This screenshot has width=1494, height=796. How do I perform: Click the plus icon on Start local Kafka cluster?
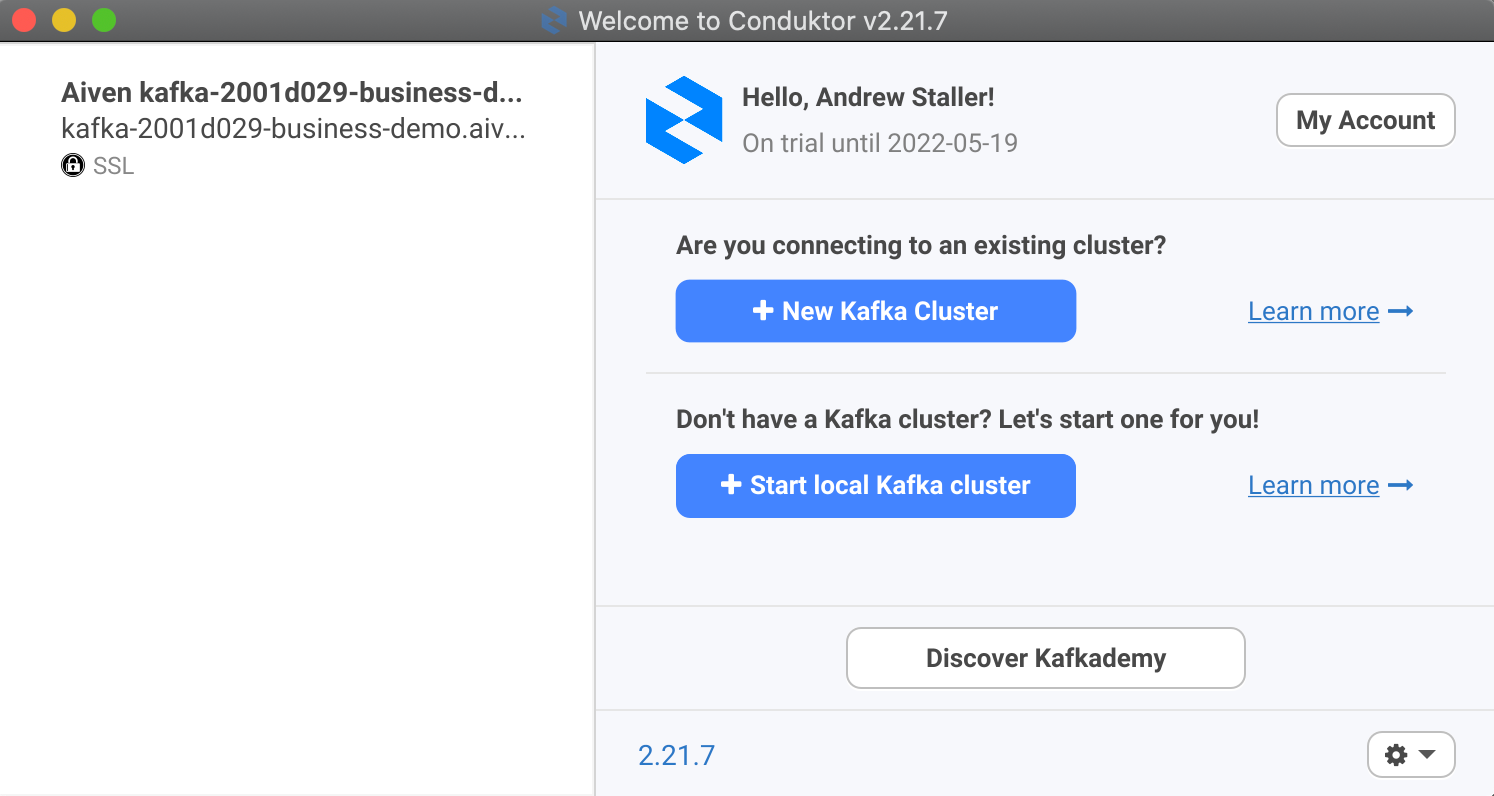click(x=731, y=485)
